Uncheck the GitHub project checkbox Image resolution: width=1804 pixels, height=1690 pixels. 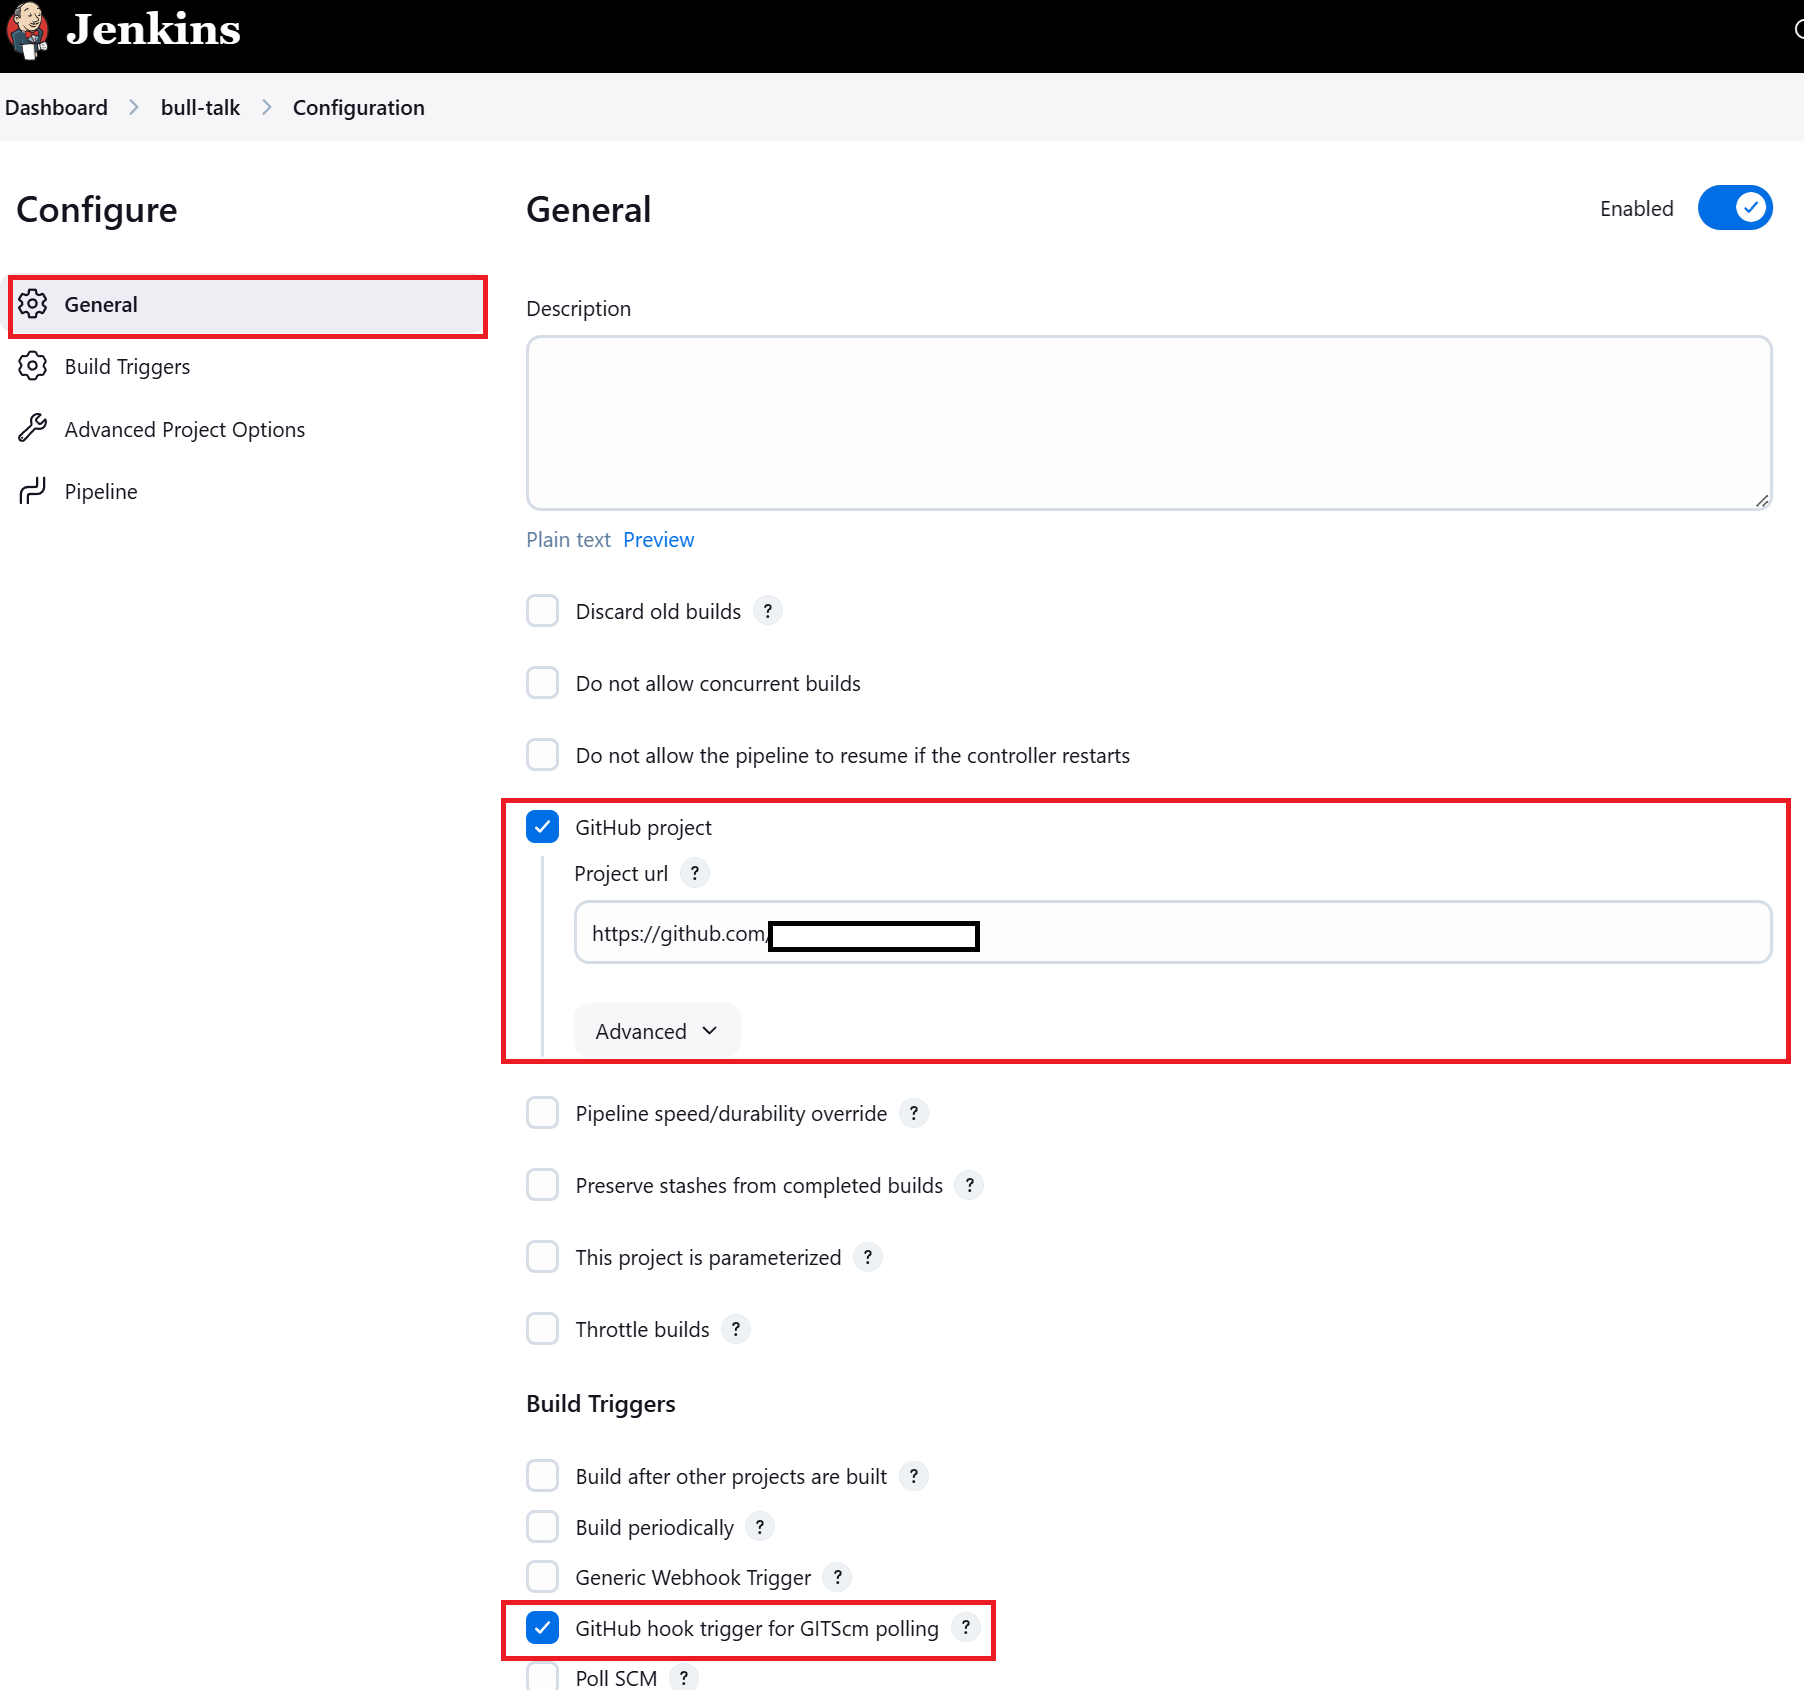pos(542,827)
